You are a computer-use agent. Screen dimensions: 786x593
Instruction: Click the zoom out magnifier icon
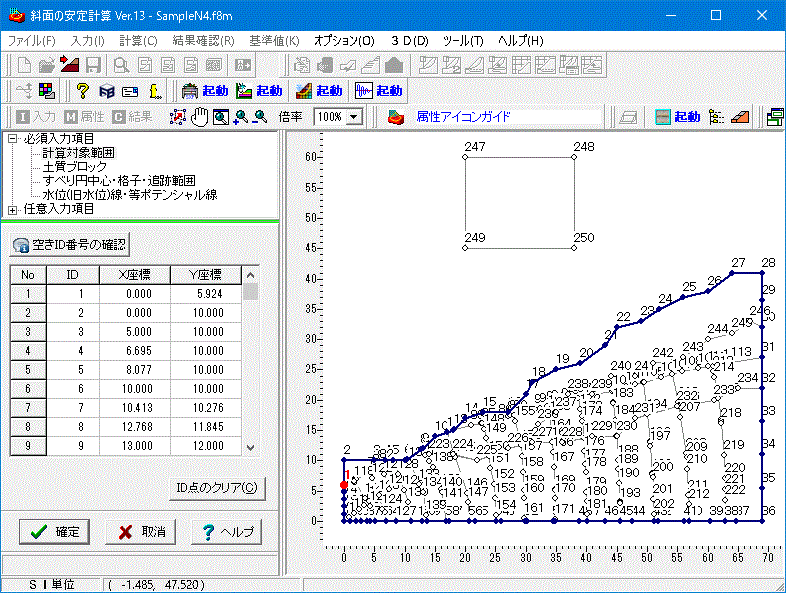260,117
